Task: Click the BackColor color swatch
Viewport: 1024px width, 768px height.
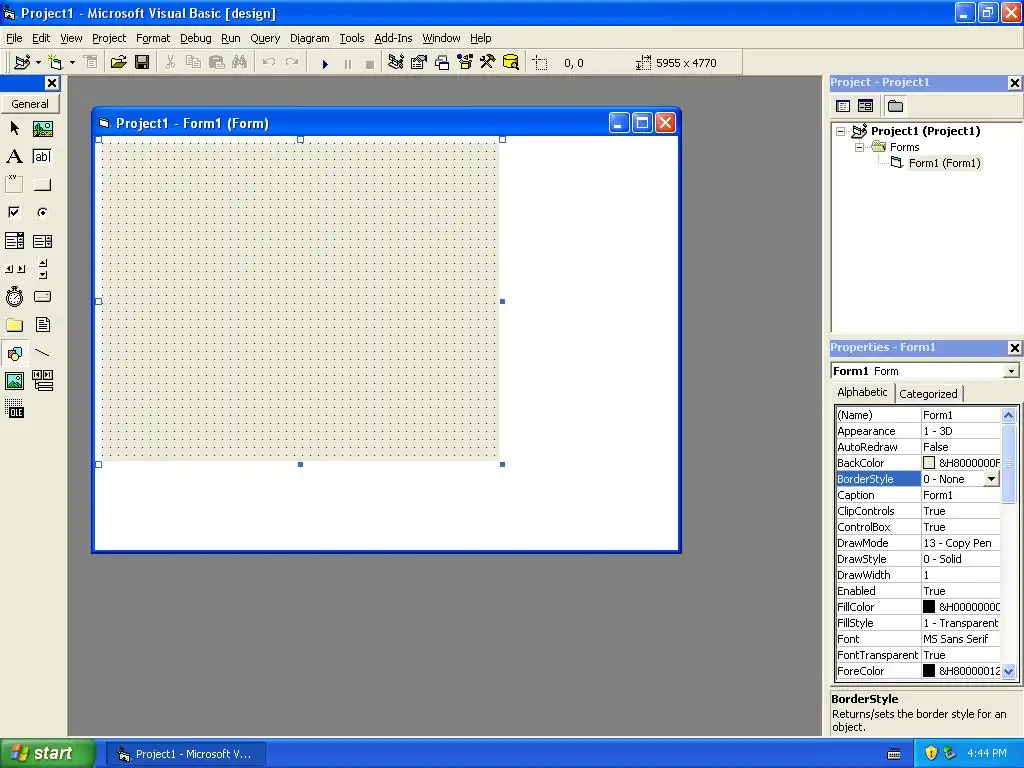Action: tap(929, 463)
